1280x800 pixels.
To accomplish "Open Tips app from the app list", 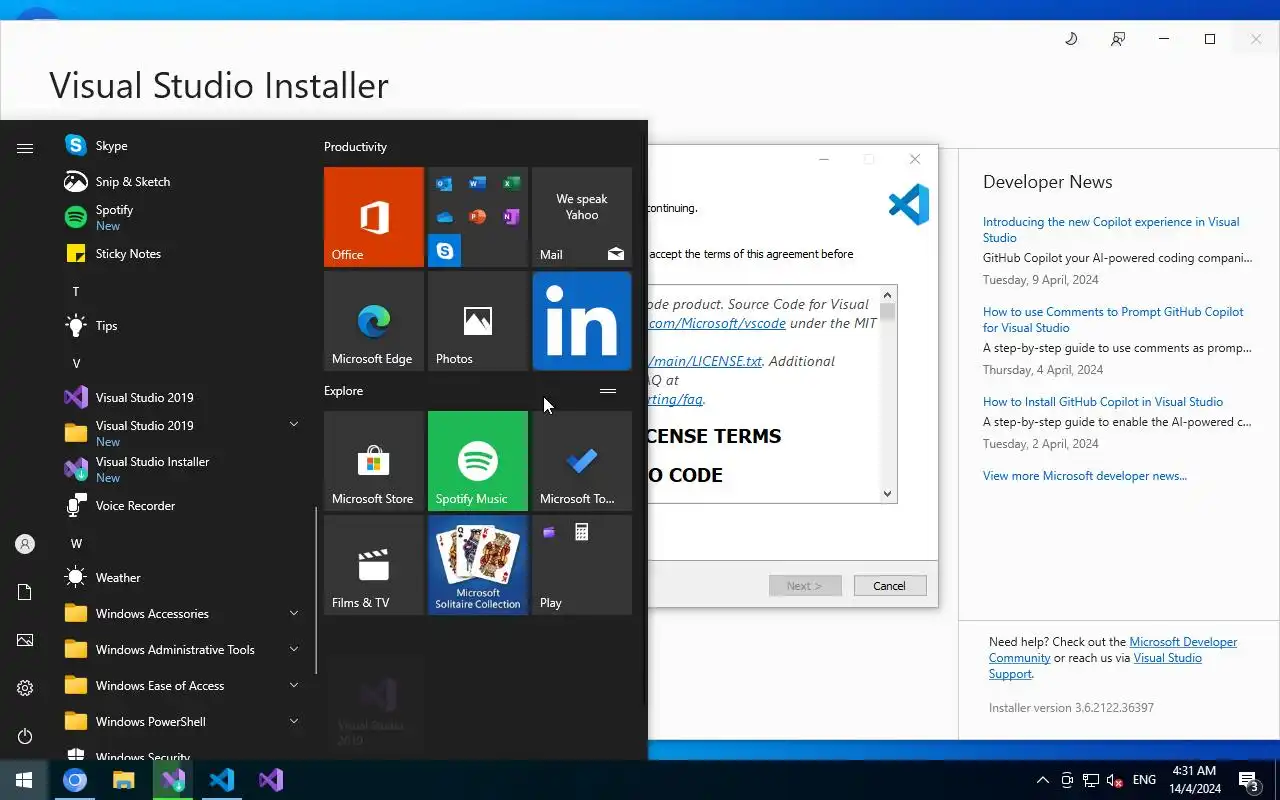I will tap(186, 326).
